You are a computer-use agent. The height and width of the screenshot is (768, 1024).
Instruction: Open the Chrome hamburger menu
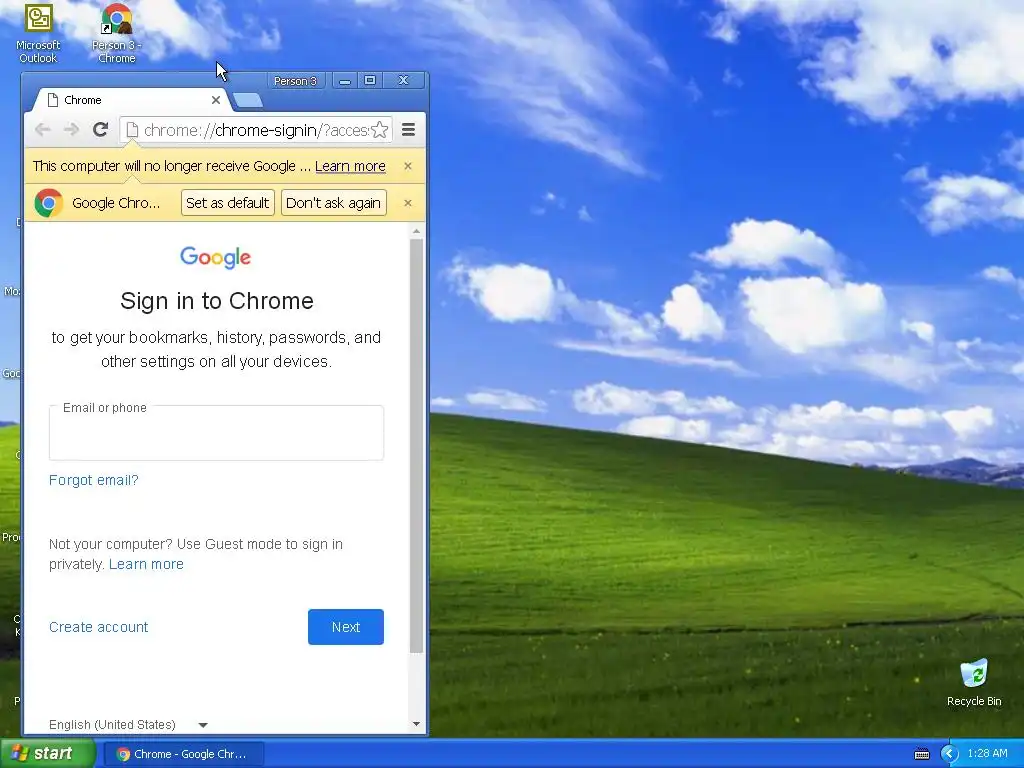[x=408, y=130]
